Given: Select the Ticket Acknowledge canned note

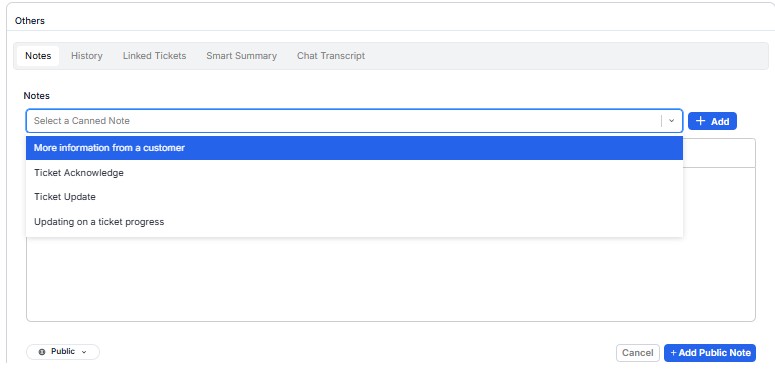Looking at the screenshot, I should (354, 173).
